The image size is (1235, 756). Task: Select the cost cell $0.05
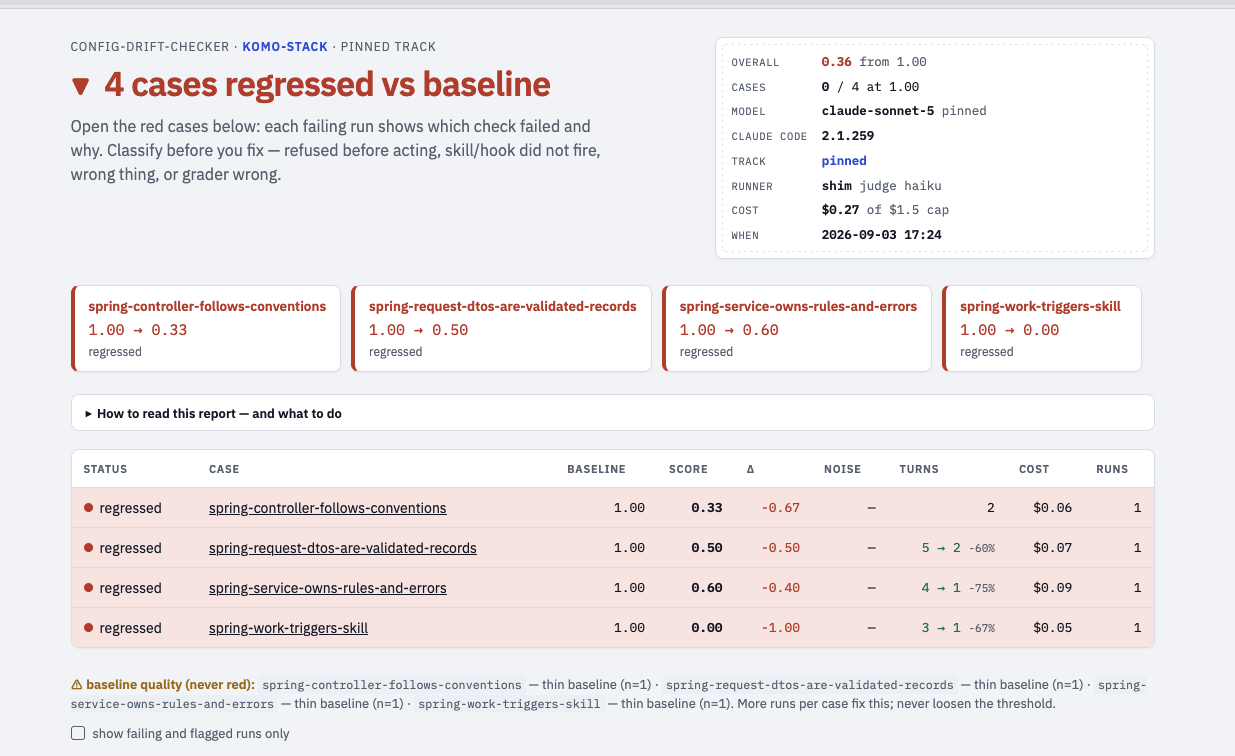(x=1052, y=628)
